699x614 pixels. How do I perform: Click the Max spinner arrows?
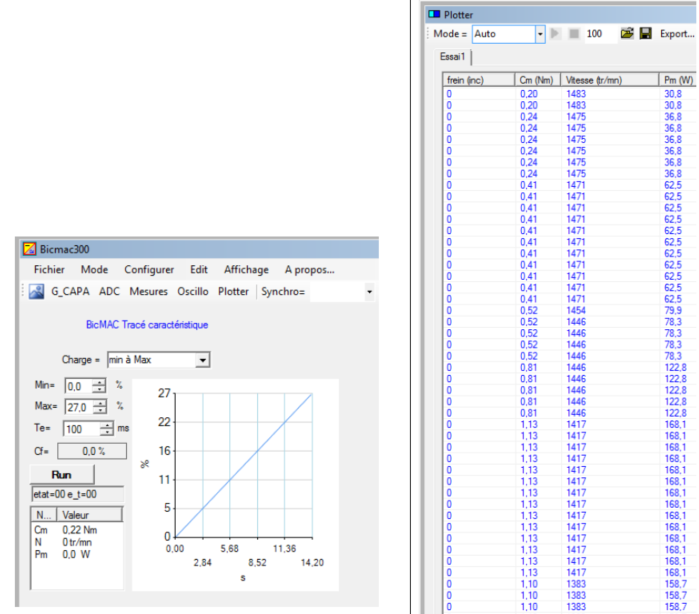click(100, 407)
